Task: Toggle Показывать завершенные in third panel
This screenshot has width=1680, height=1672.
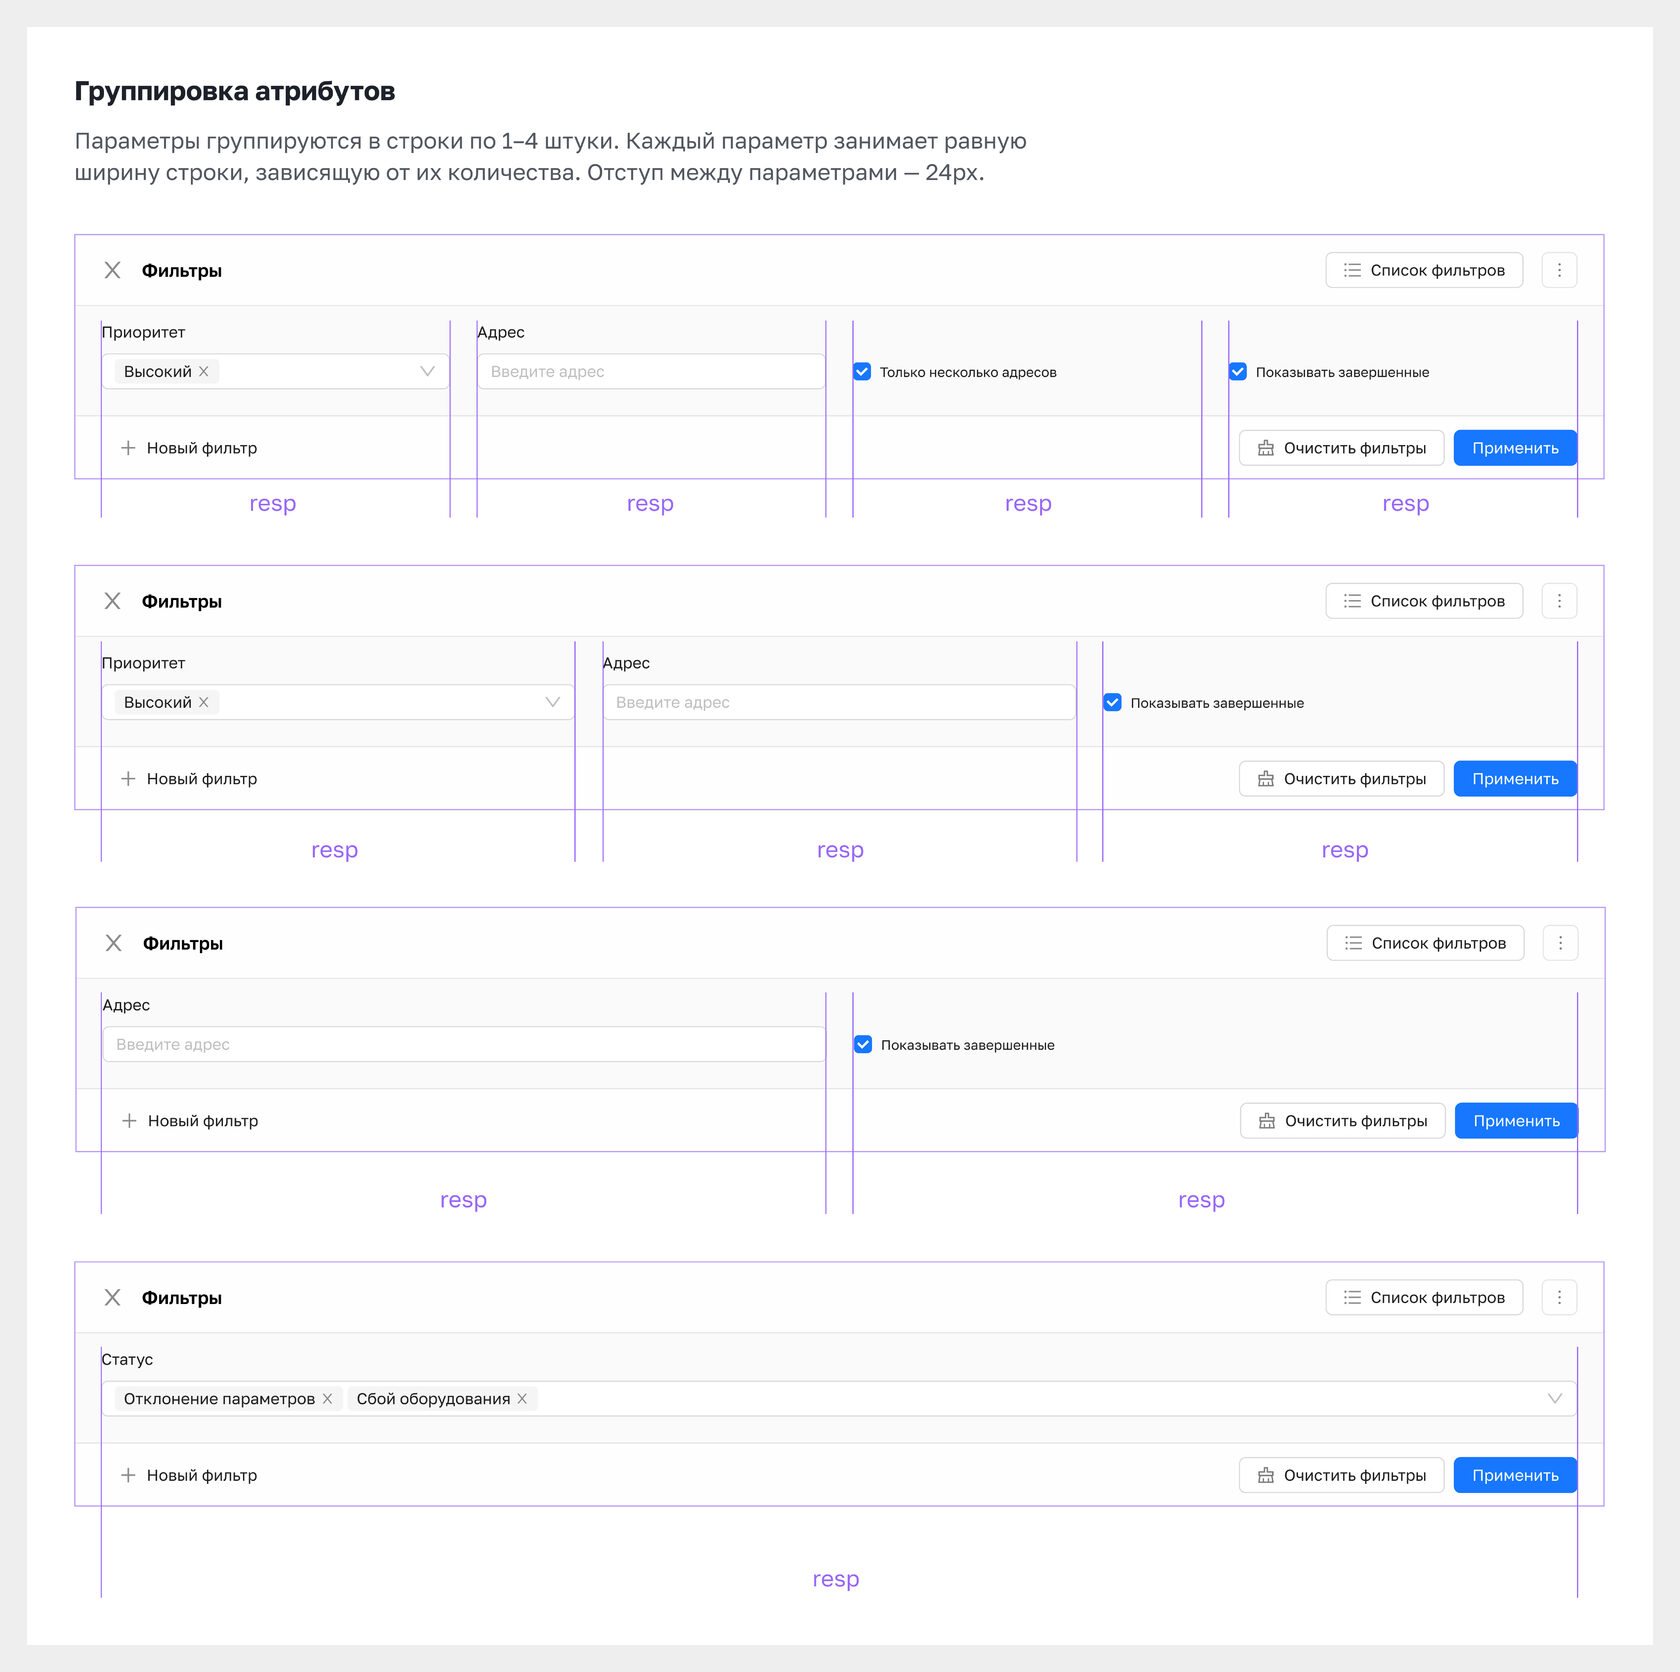Action: click(863, 1044)
